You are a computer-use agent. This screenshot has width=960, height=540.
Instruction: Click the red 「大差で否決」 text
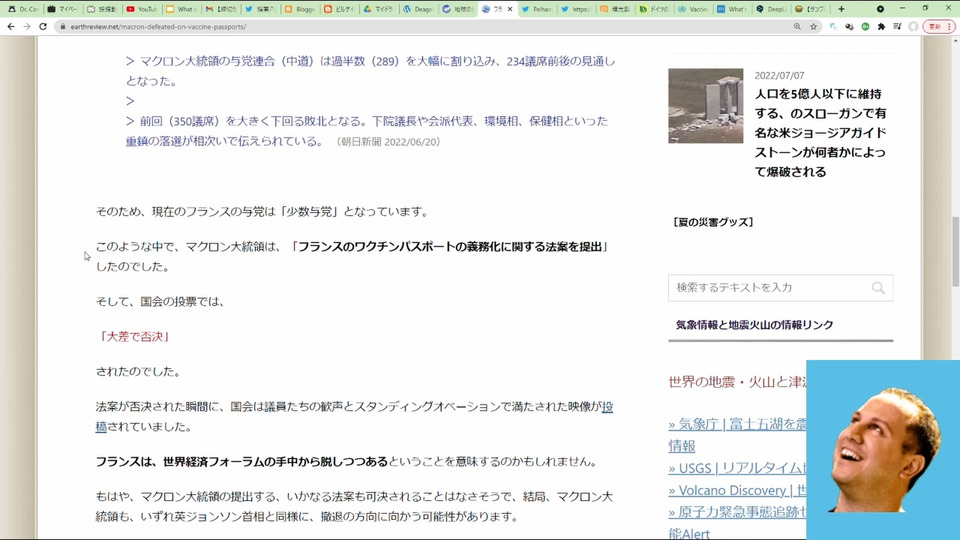[x=134, y=336]
